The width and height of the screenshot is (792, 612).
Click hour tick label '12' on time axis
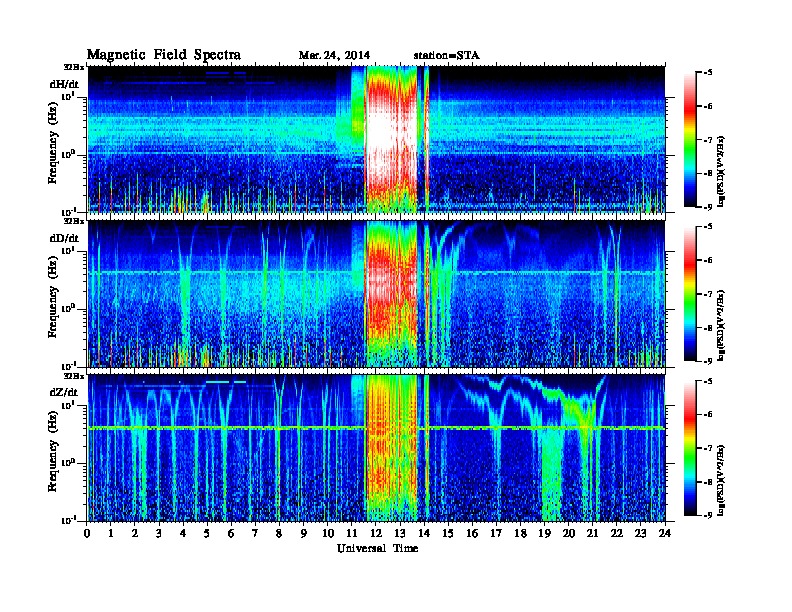click(376, 533)
